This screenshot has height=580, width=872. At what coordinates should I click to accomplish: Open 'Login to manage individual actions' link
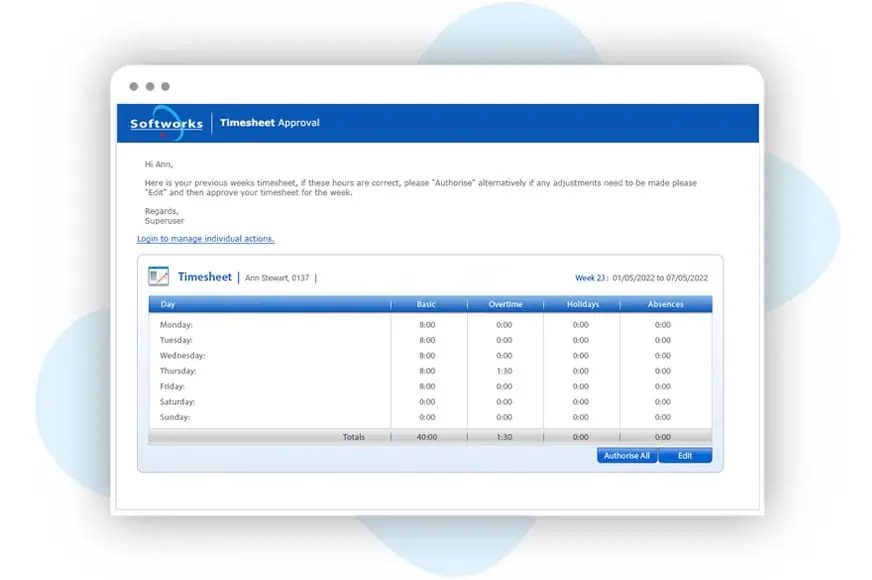(x=206, y=239)
